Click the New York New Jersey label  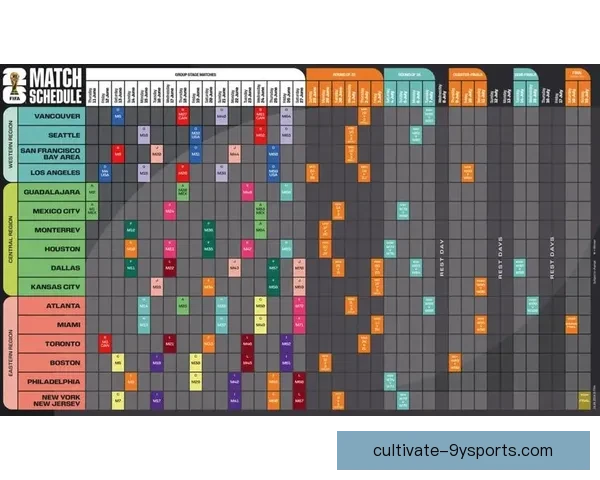(50, 400)
